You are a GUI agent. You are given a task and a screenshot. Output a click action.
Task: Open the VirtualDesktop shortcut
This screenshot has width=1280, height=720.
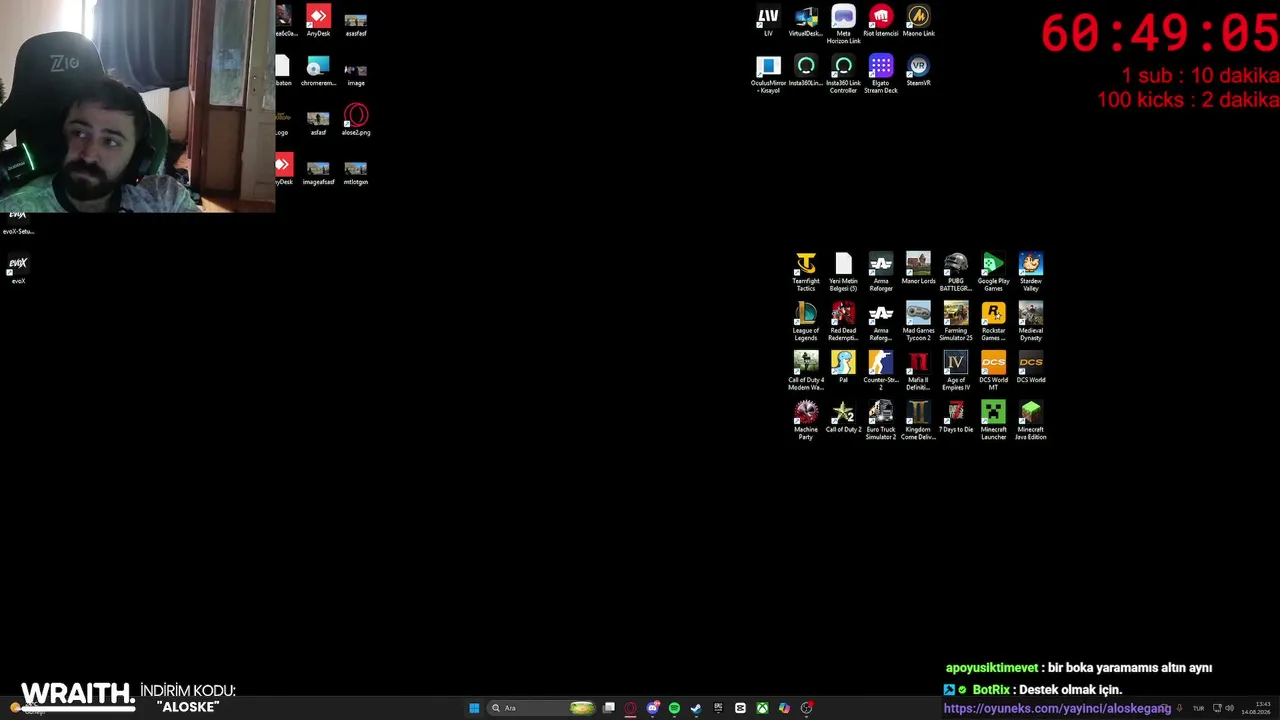click(x=806, y=21)
